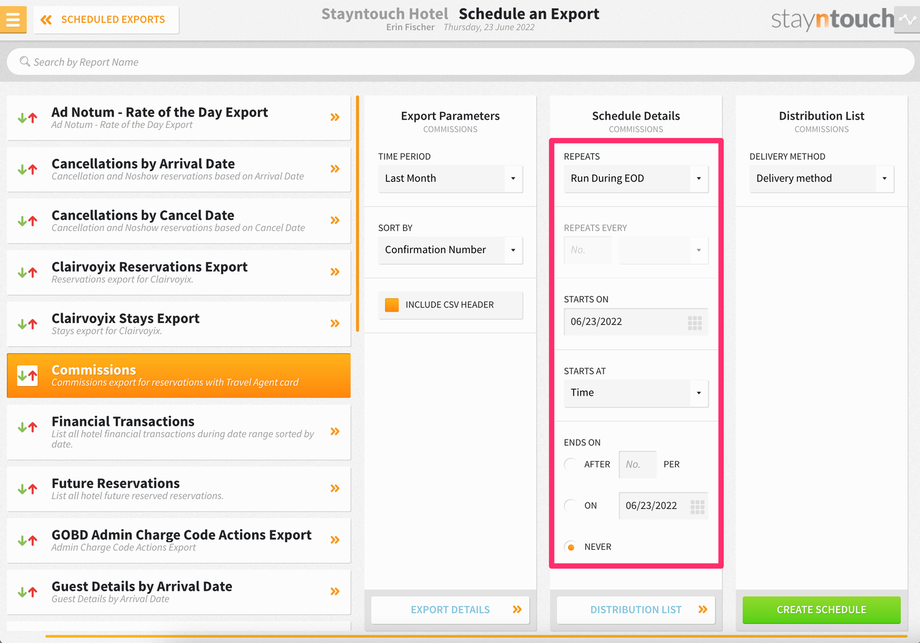Click export icon for Cancellations by Arrival Date

pos(27,170)
